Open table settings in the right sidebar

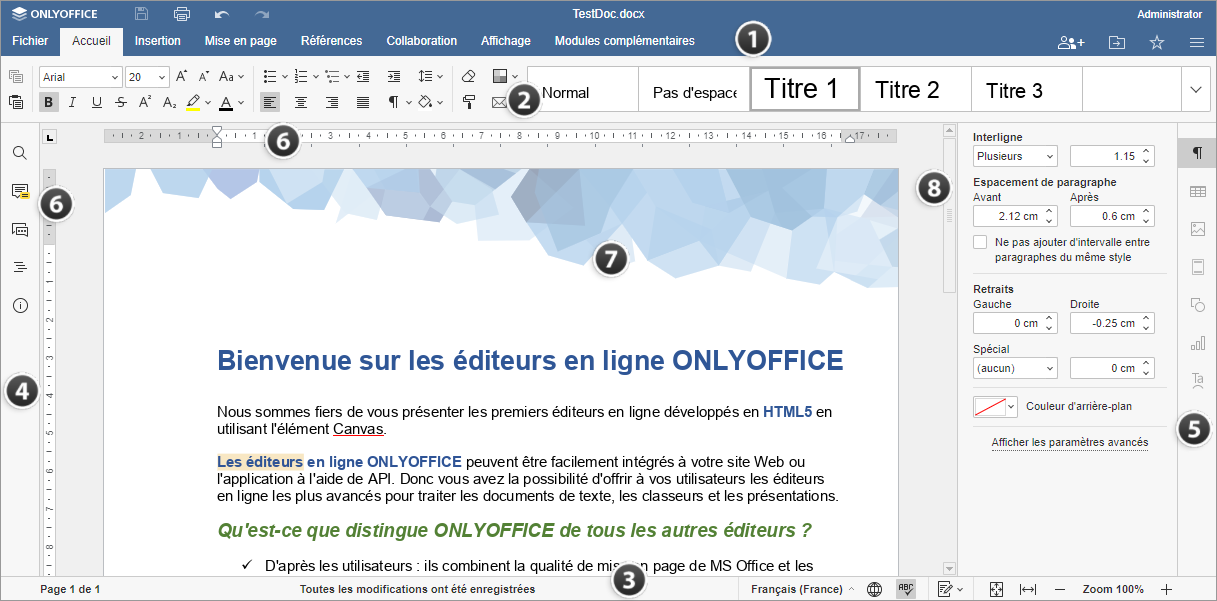tap(1197, 191)
